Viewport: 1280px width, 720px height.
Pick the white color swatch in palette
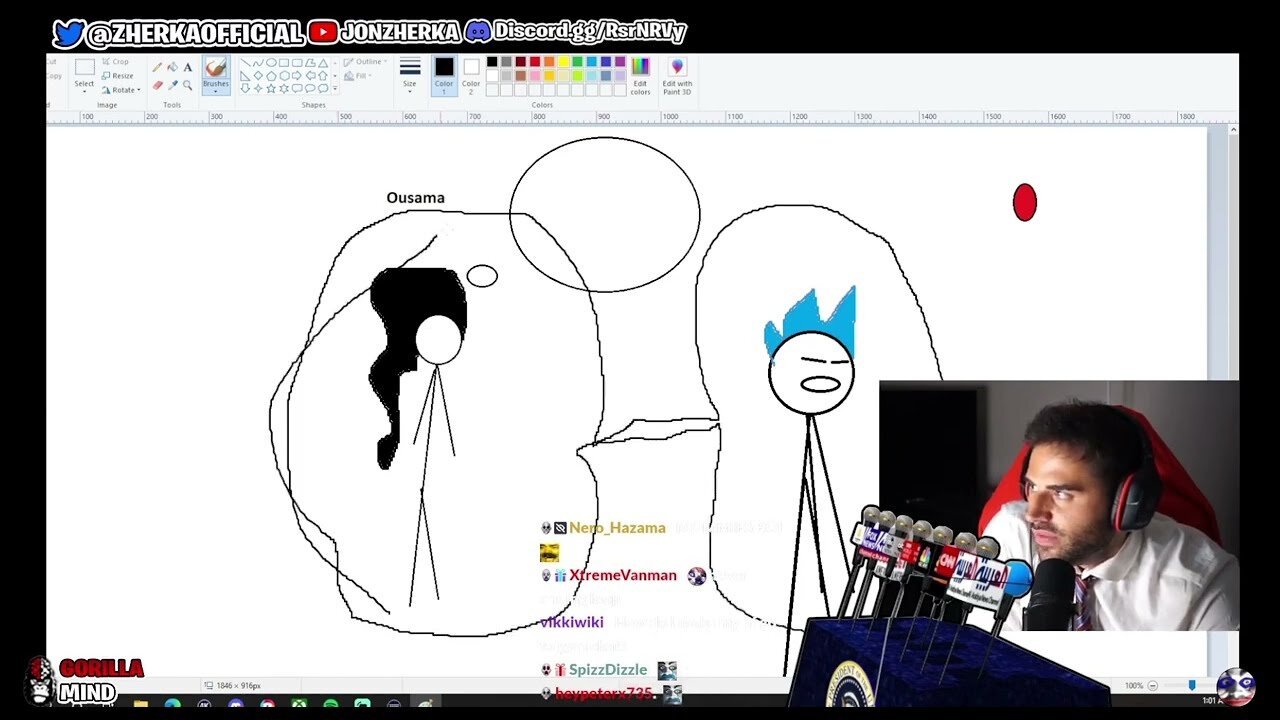pos(492,75)
